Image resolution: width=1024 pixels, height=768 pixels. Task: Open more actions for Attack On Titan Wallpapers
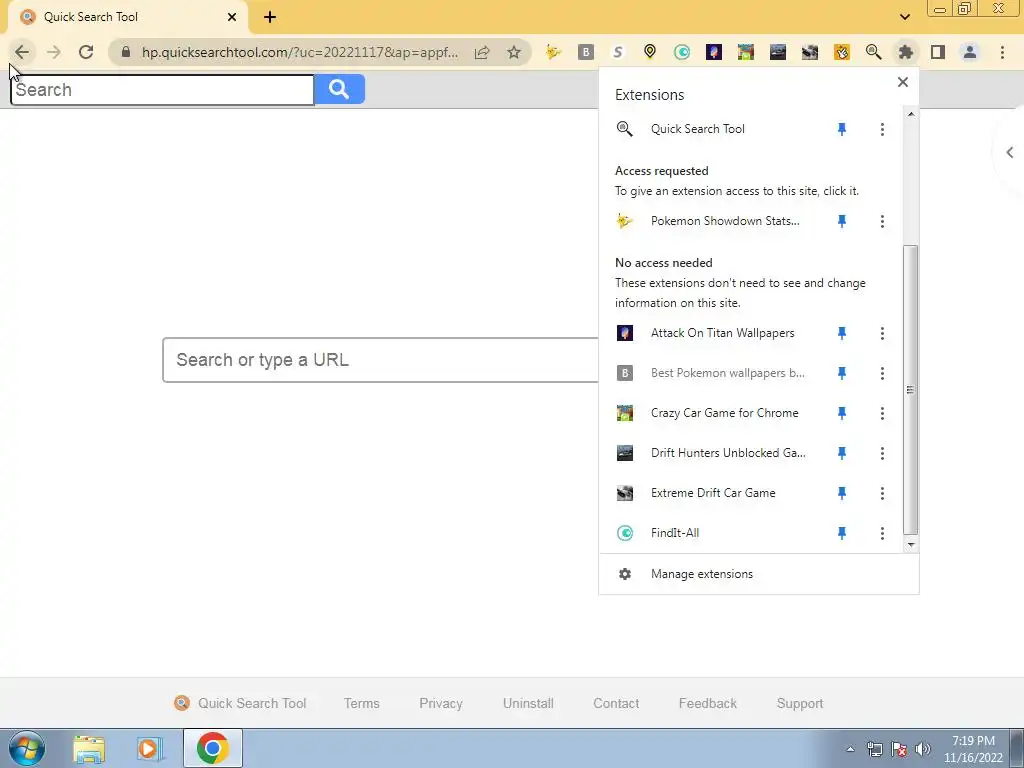pos(882,334)
